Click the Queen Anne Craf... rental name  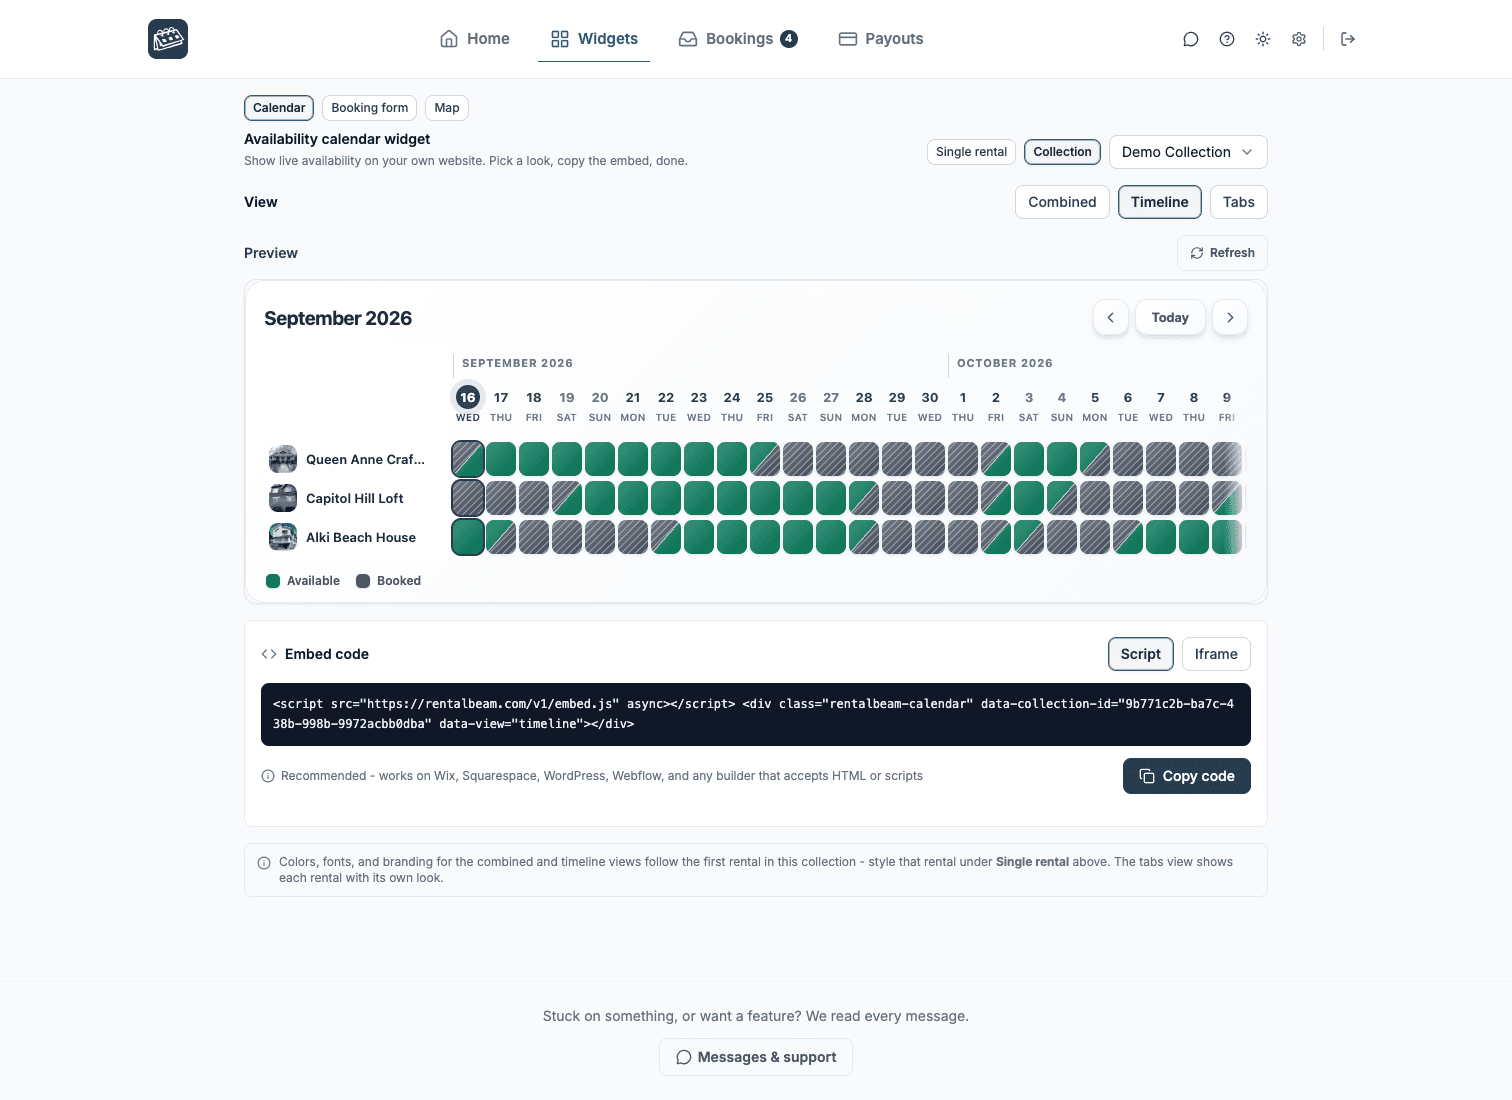(365, 459)
